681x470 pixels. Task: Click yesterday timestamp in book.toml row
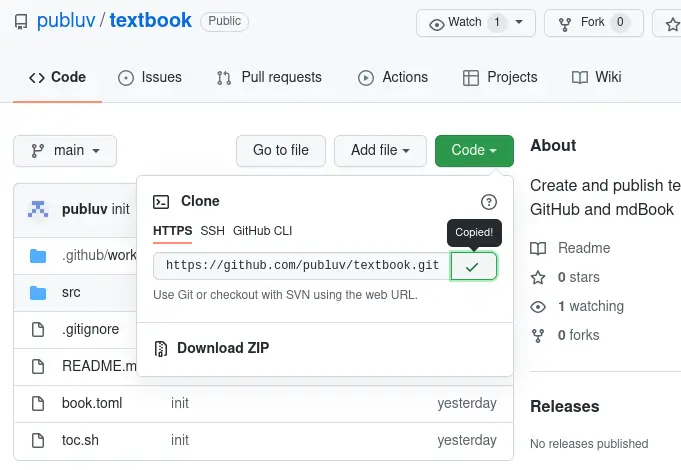(x=467, y=403)
